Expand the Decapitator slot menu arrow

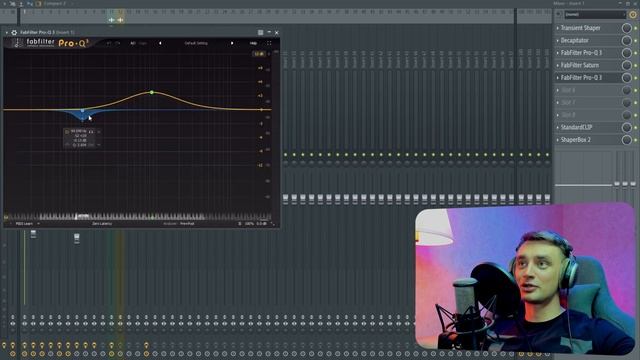pyautogui.click(x=558, y=40)
